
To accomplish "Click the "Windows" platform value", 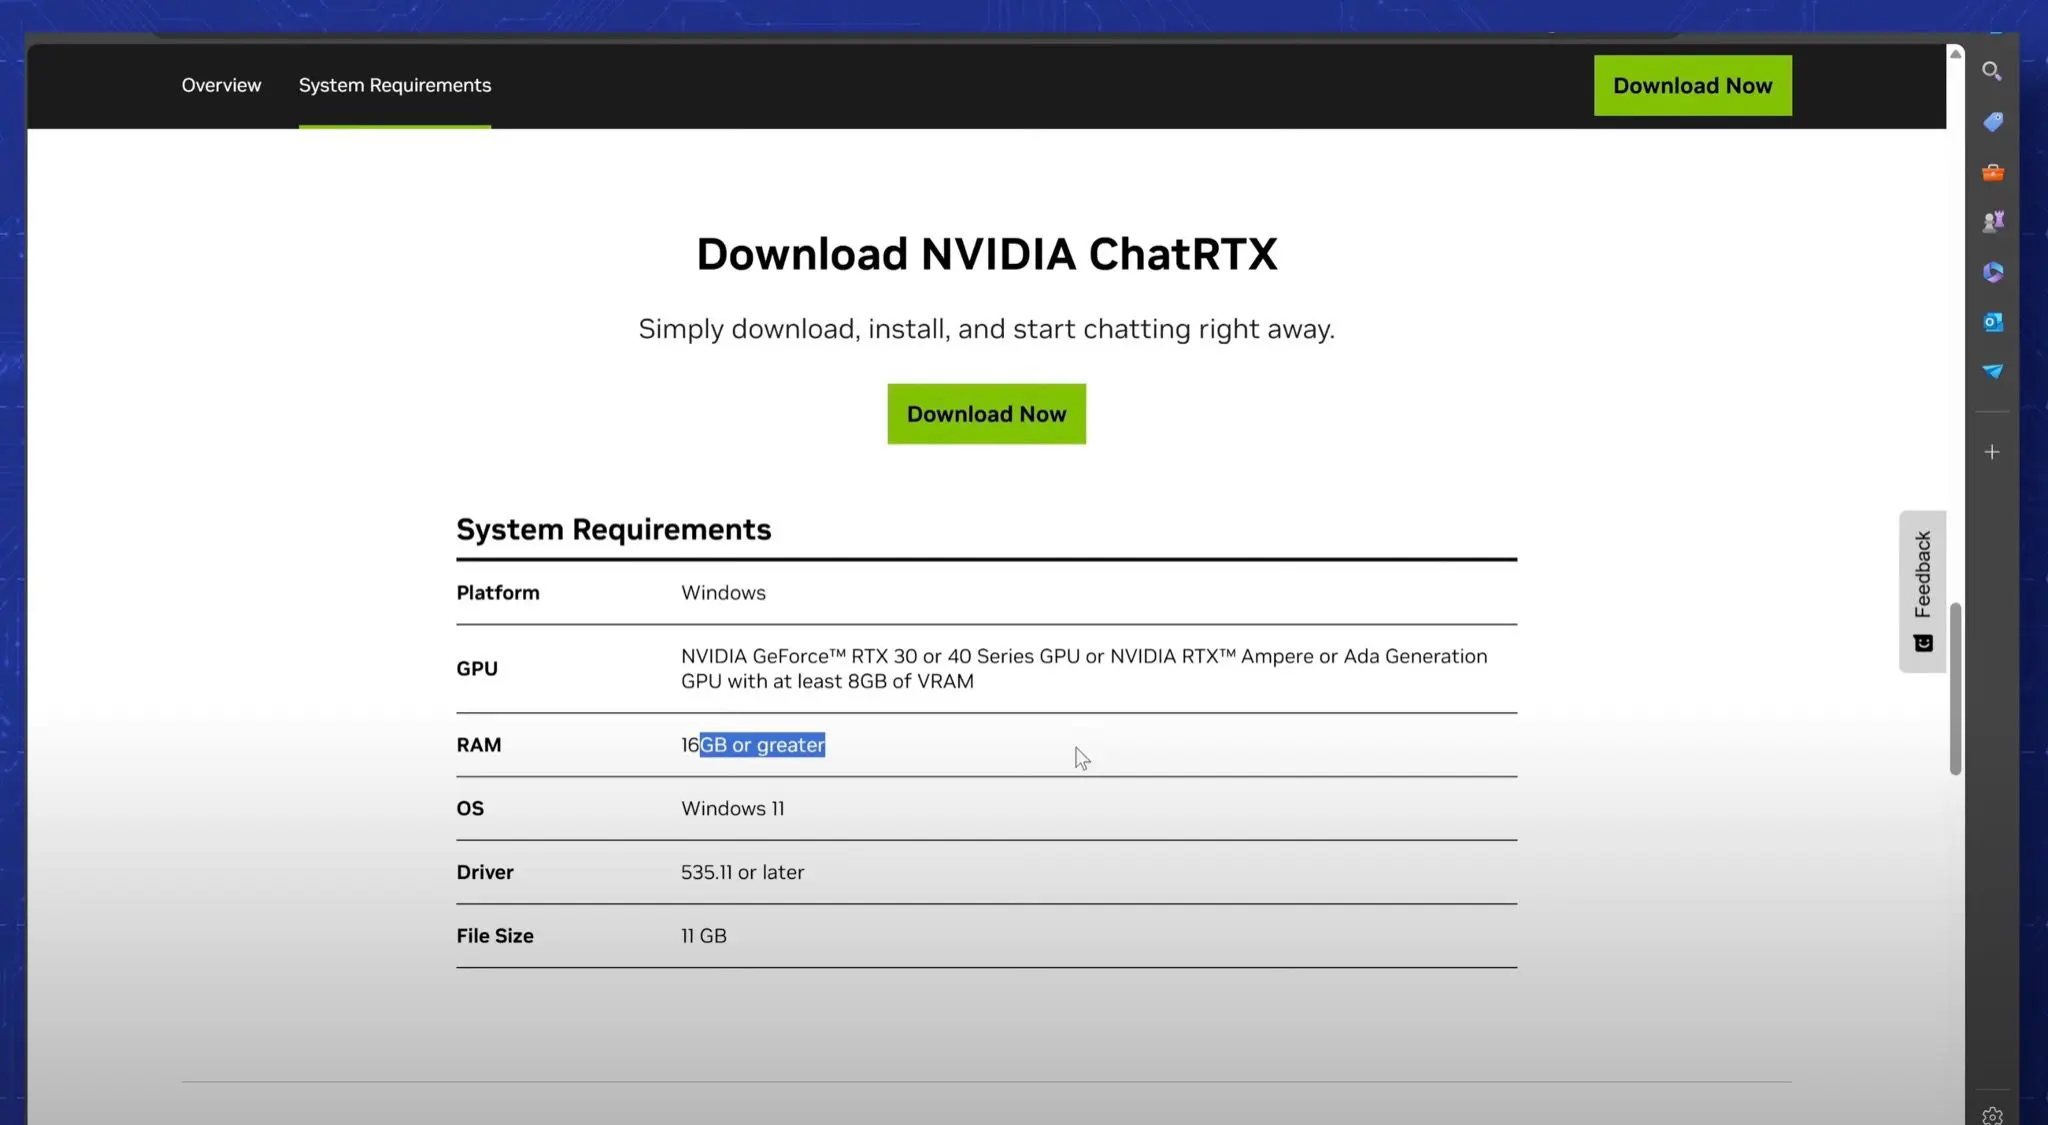I will (x=723, y=592).
